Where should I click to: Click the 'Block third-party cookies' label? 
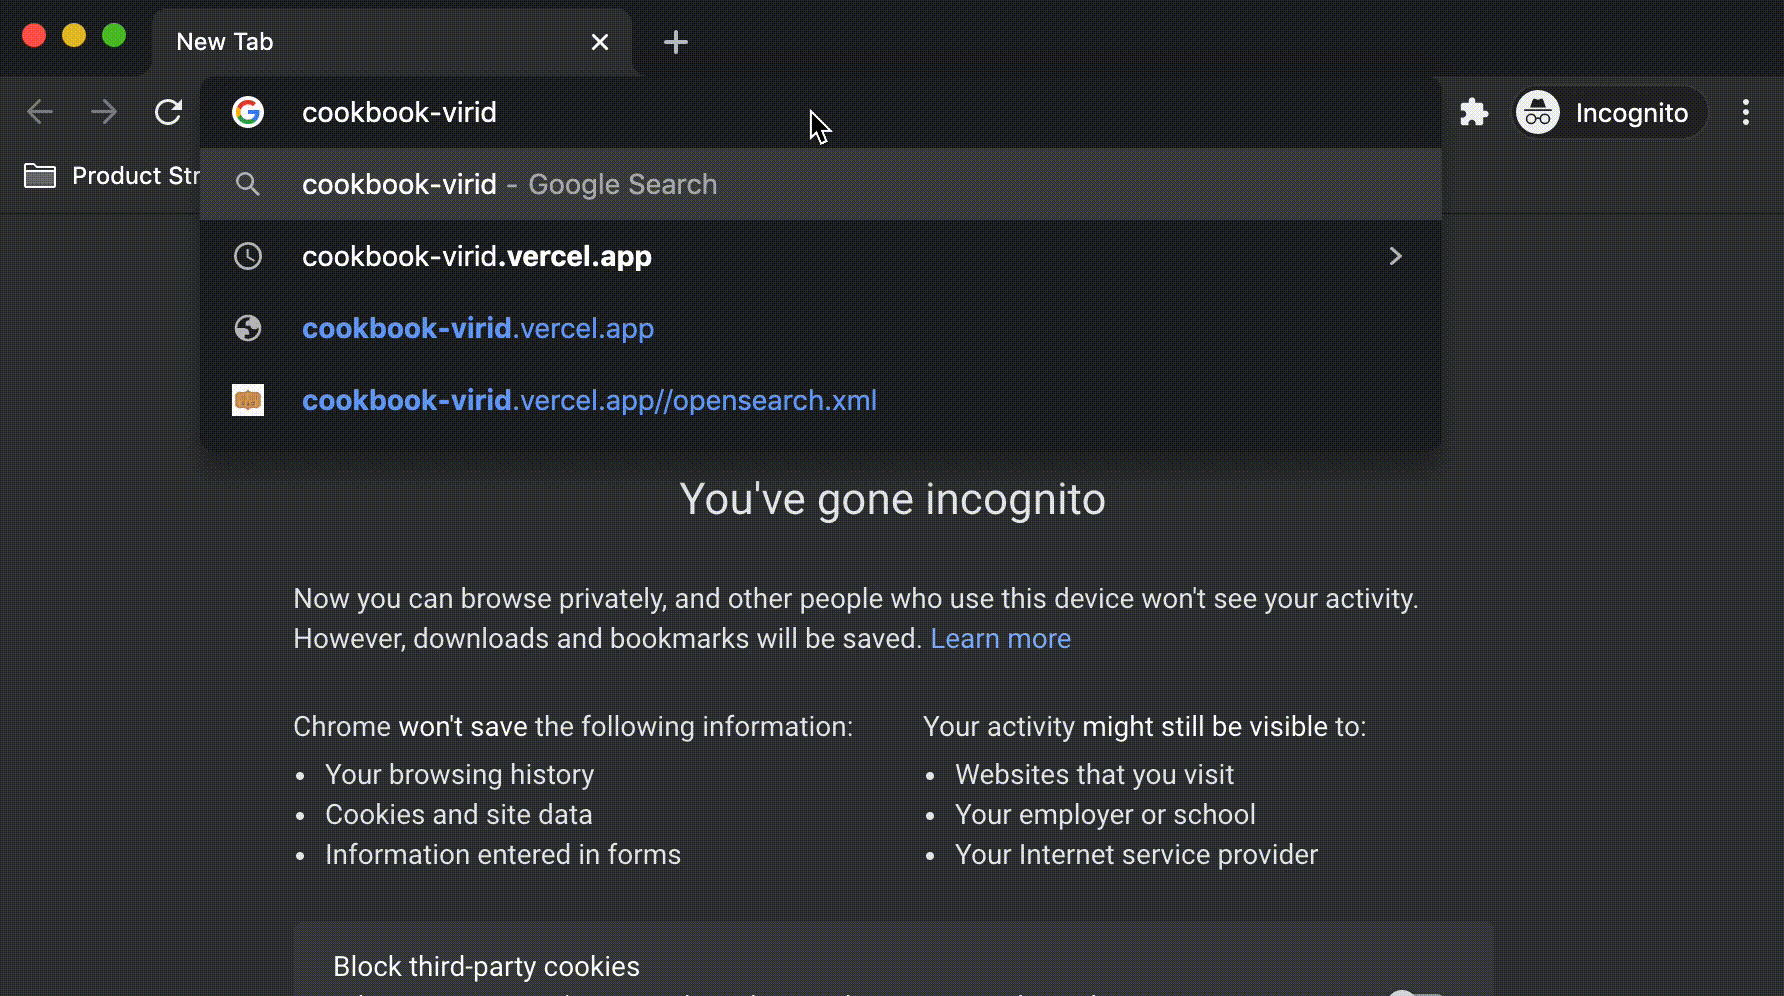click(x=486, y=967)
